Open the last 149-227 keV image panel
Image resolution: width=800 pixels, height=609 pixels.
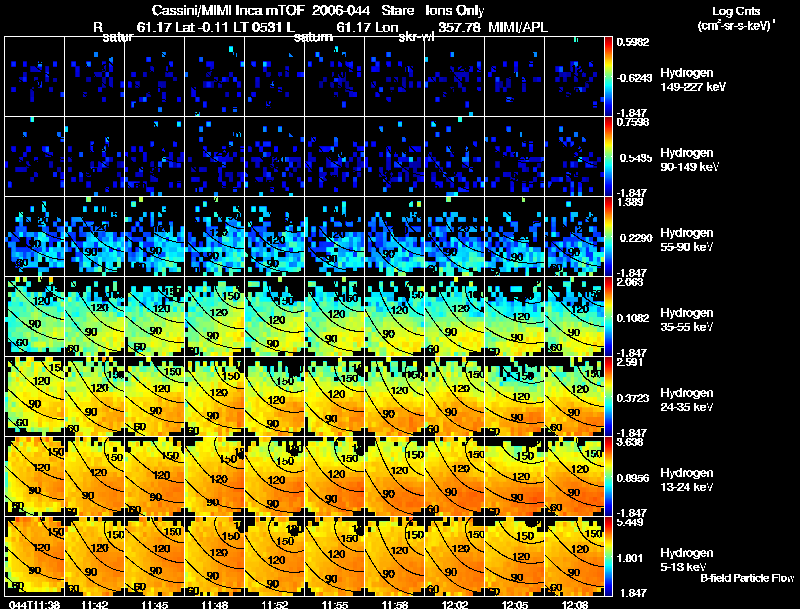[574, 77]
